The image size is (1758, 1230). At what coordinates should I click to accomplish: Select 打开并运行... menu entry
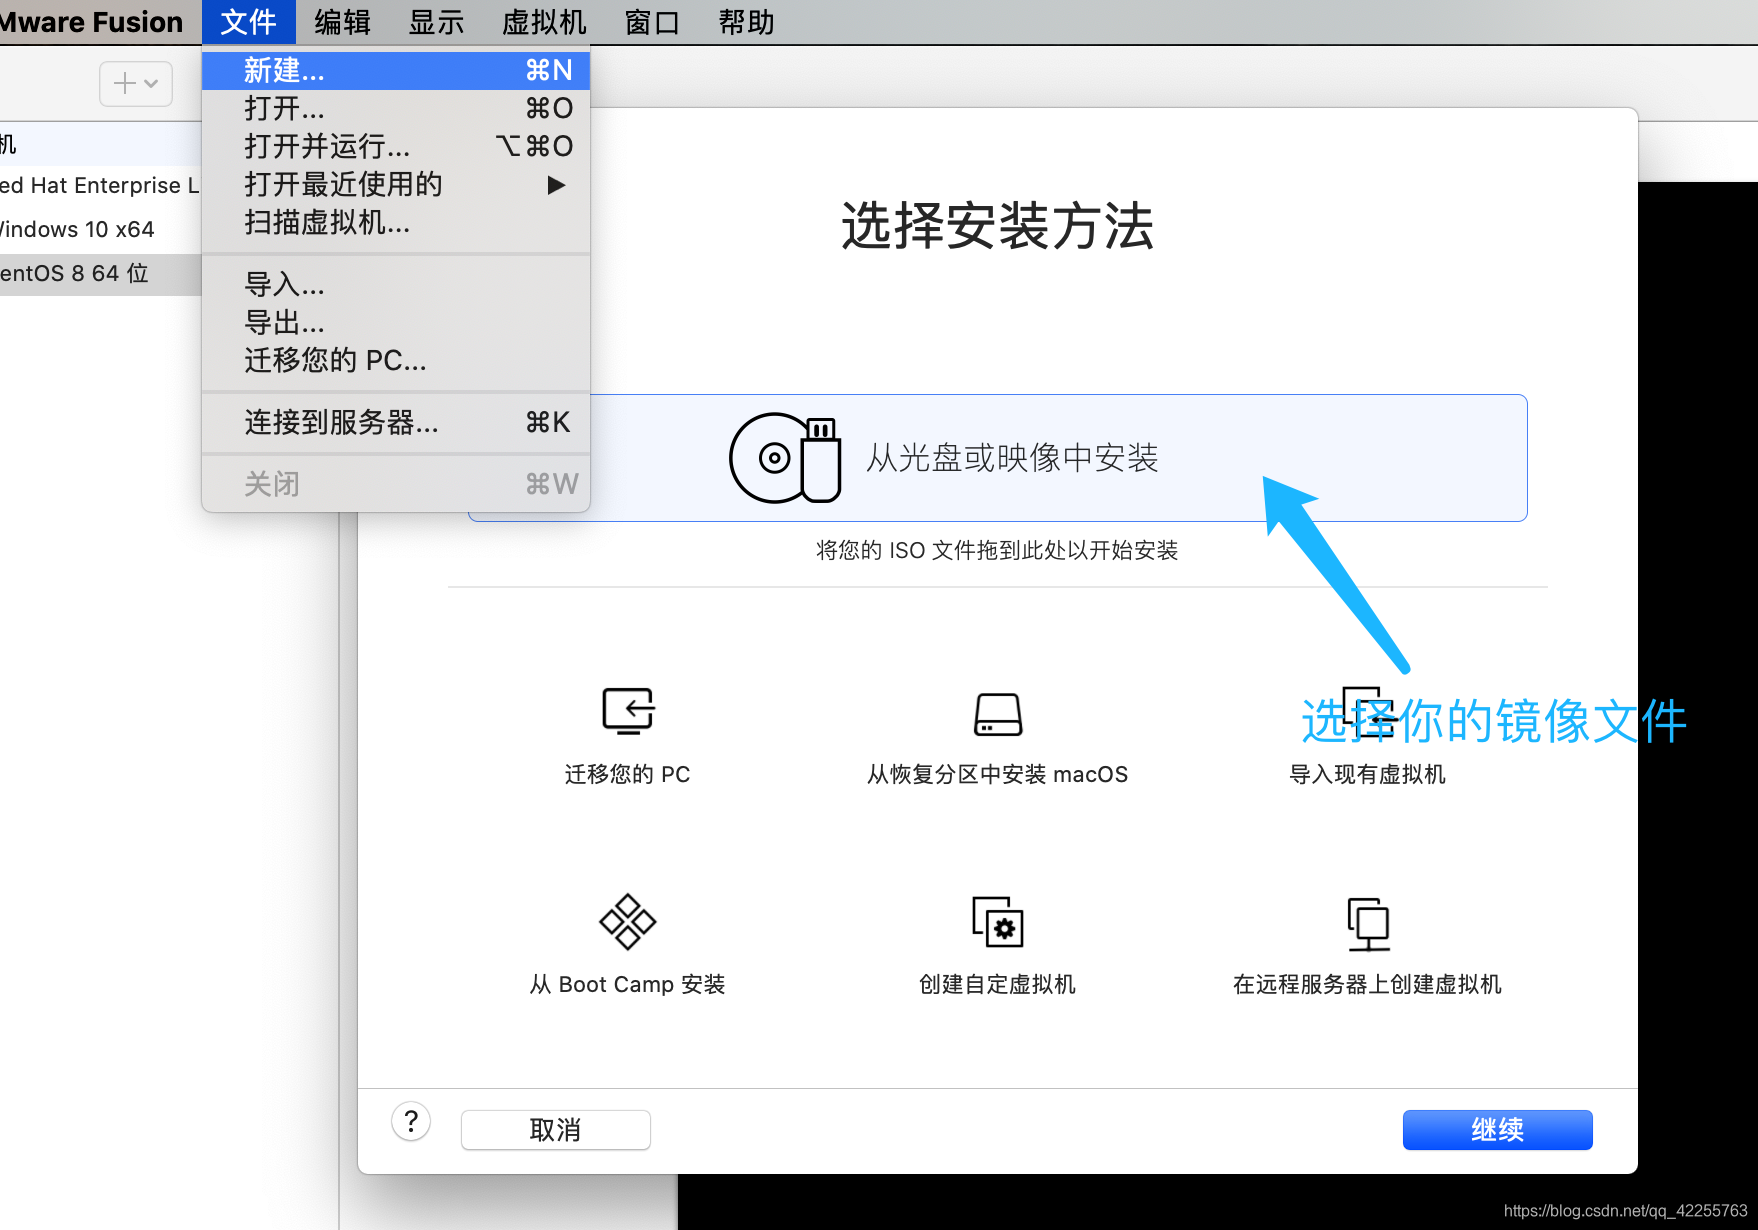(x=396, y=146)
